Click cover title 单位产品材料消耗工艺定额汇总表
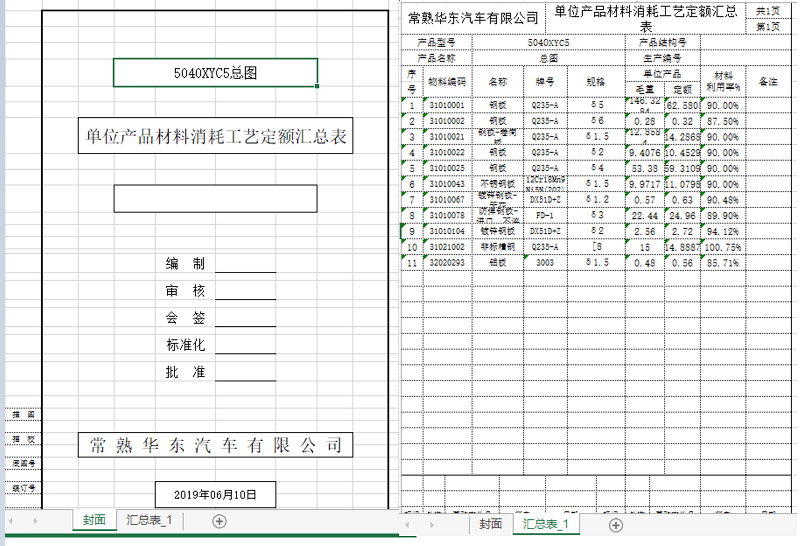The image size is (808, 546). coord(215,135)
